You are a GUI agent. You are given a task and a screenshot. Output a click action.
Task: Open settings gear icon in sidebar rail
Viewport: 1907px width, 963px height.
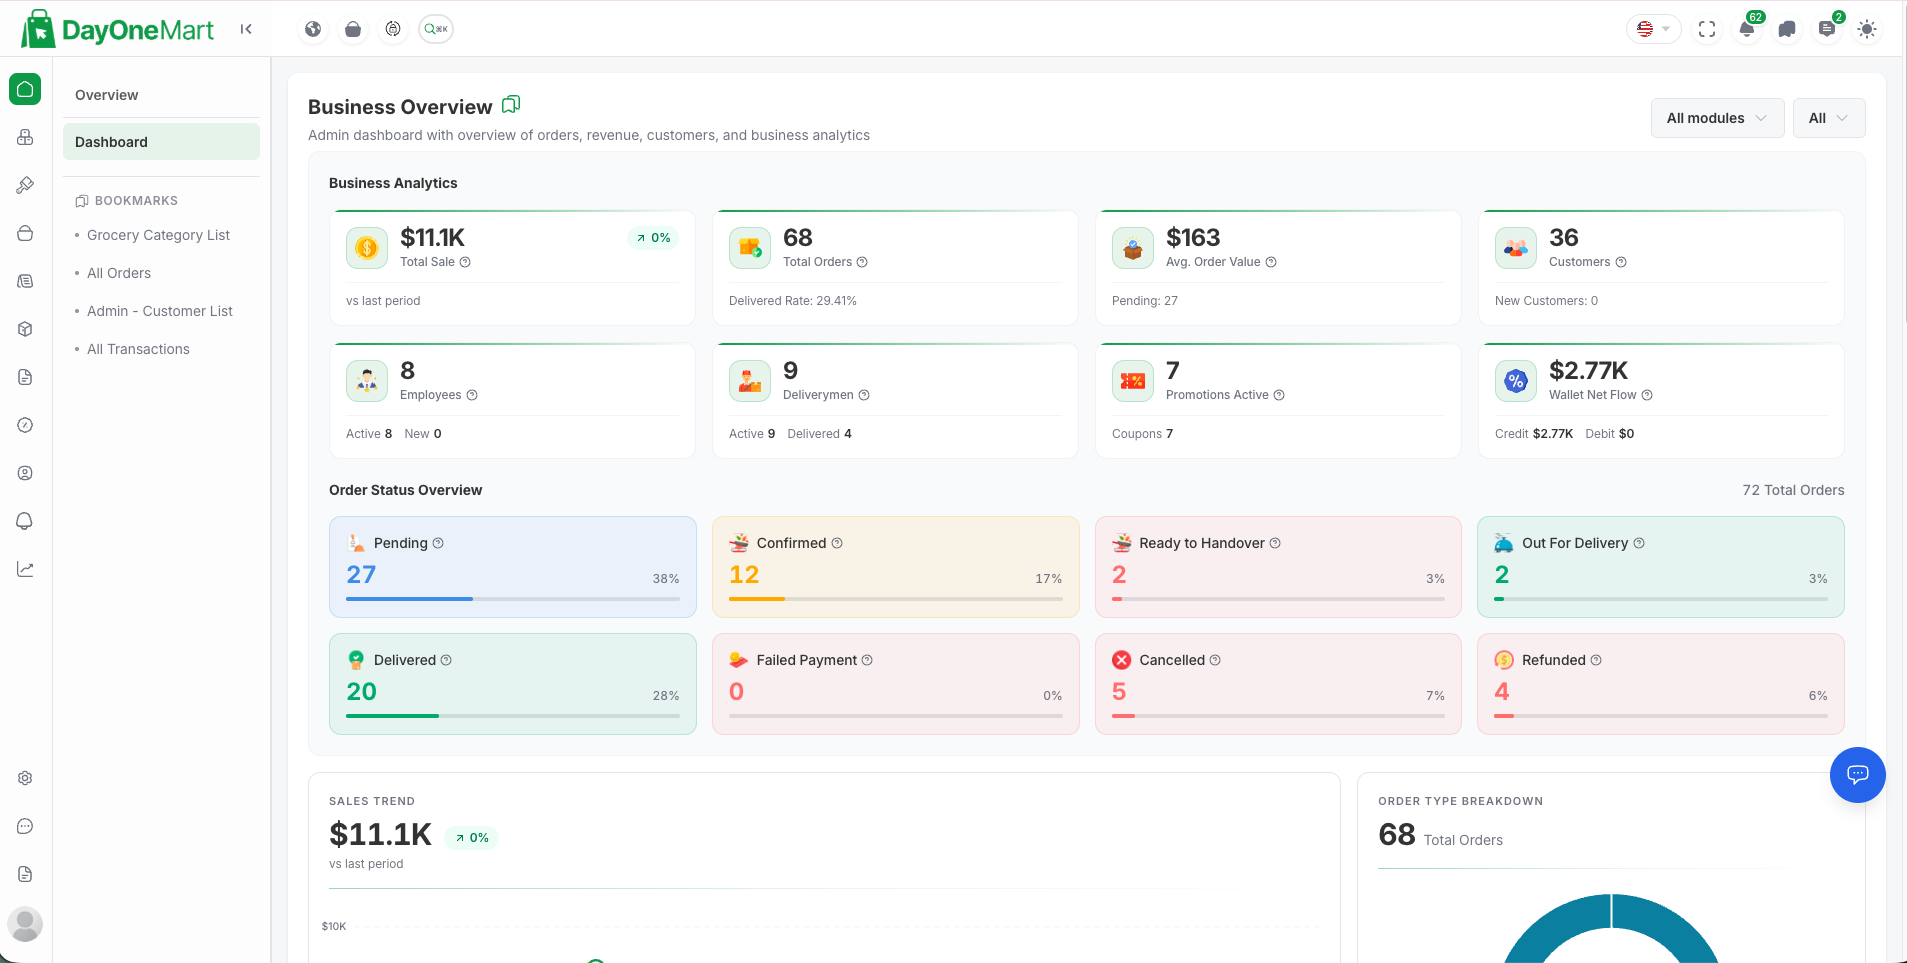(25, 778)
